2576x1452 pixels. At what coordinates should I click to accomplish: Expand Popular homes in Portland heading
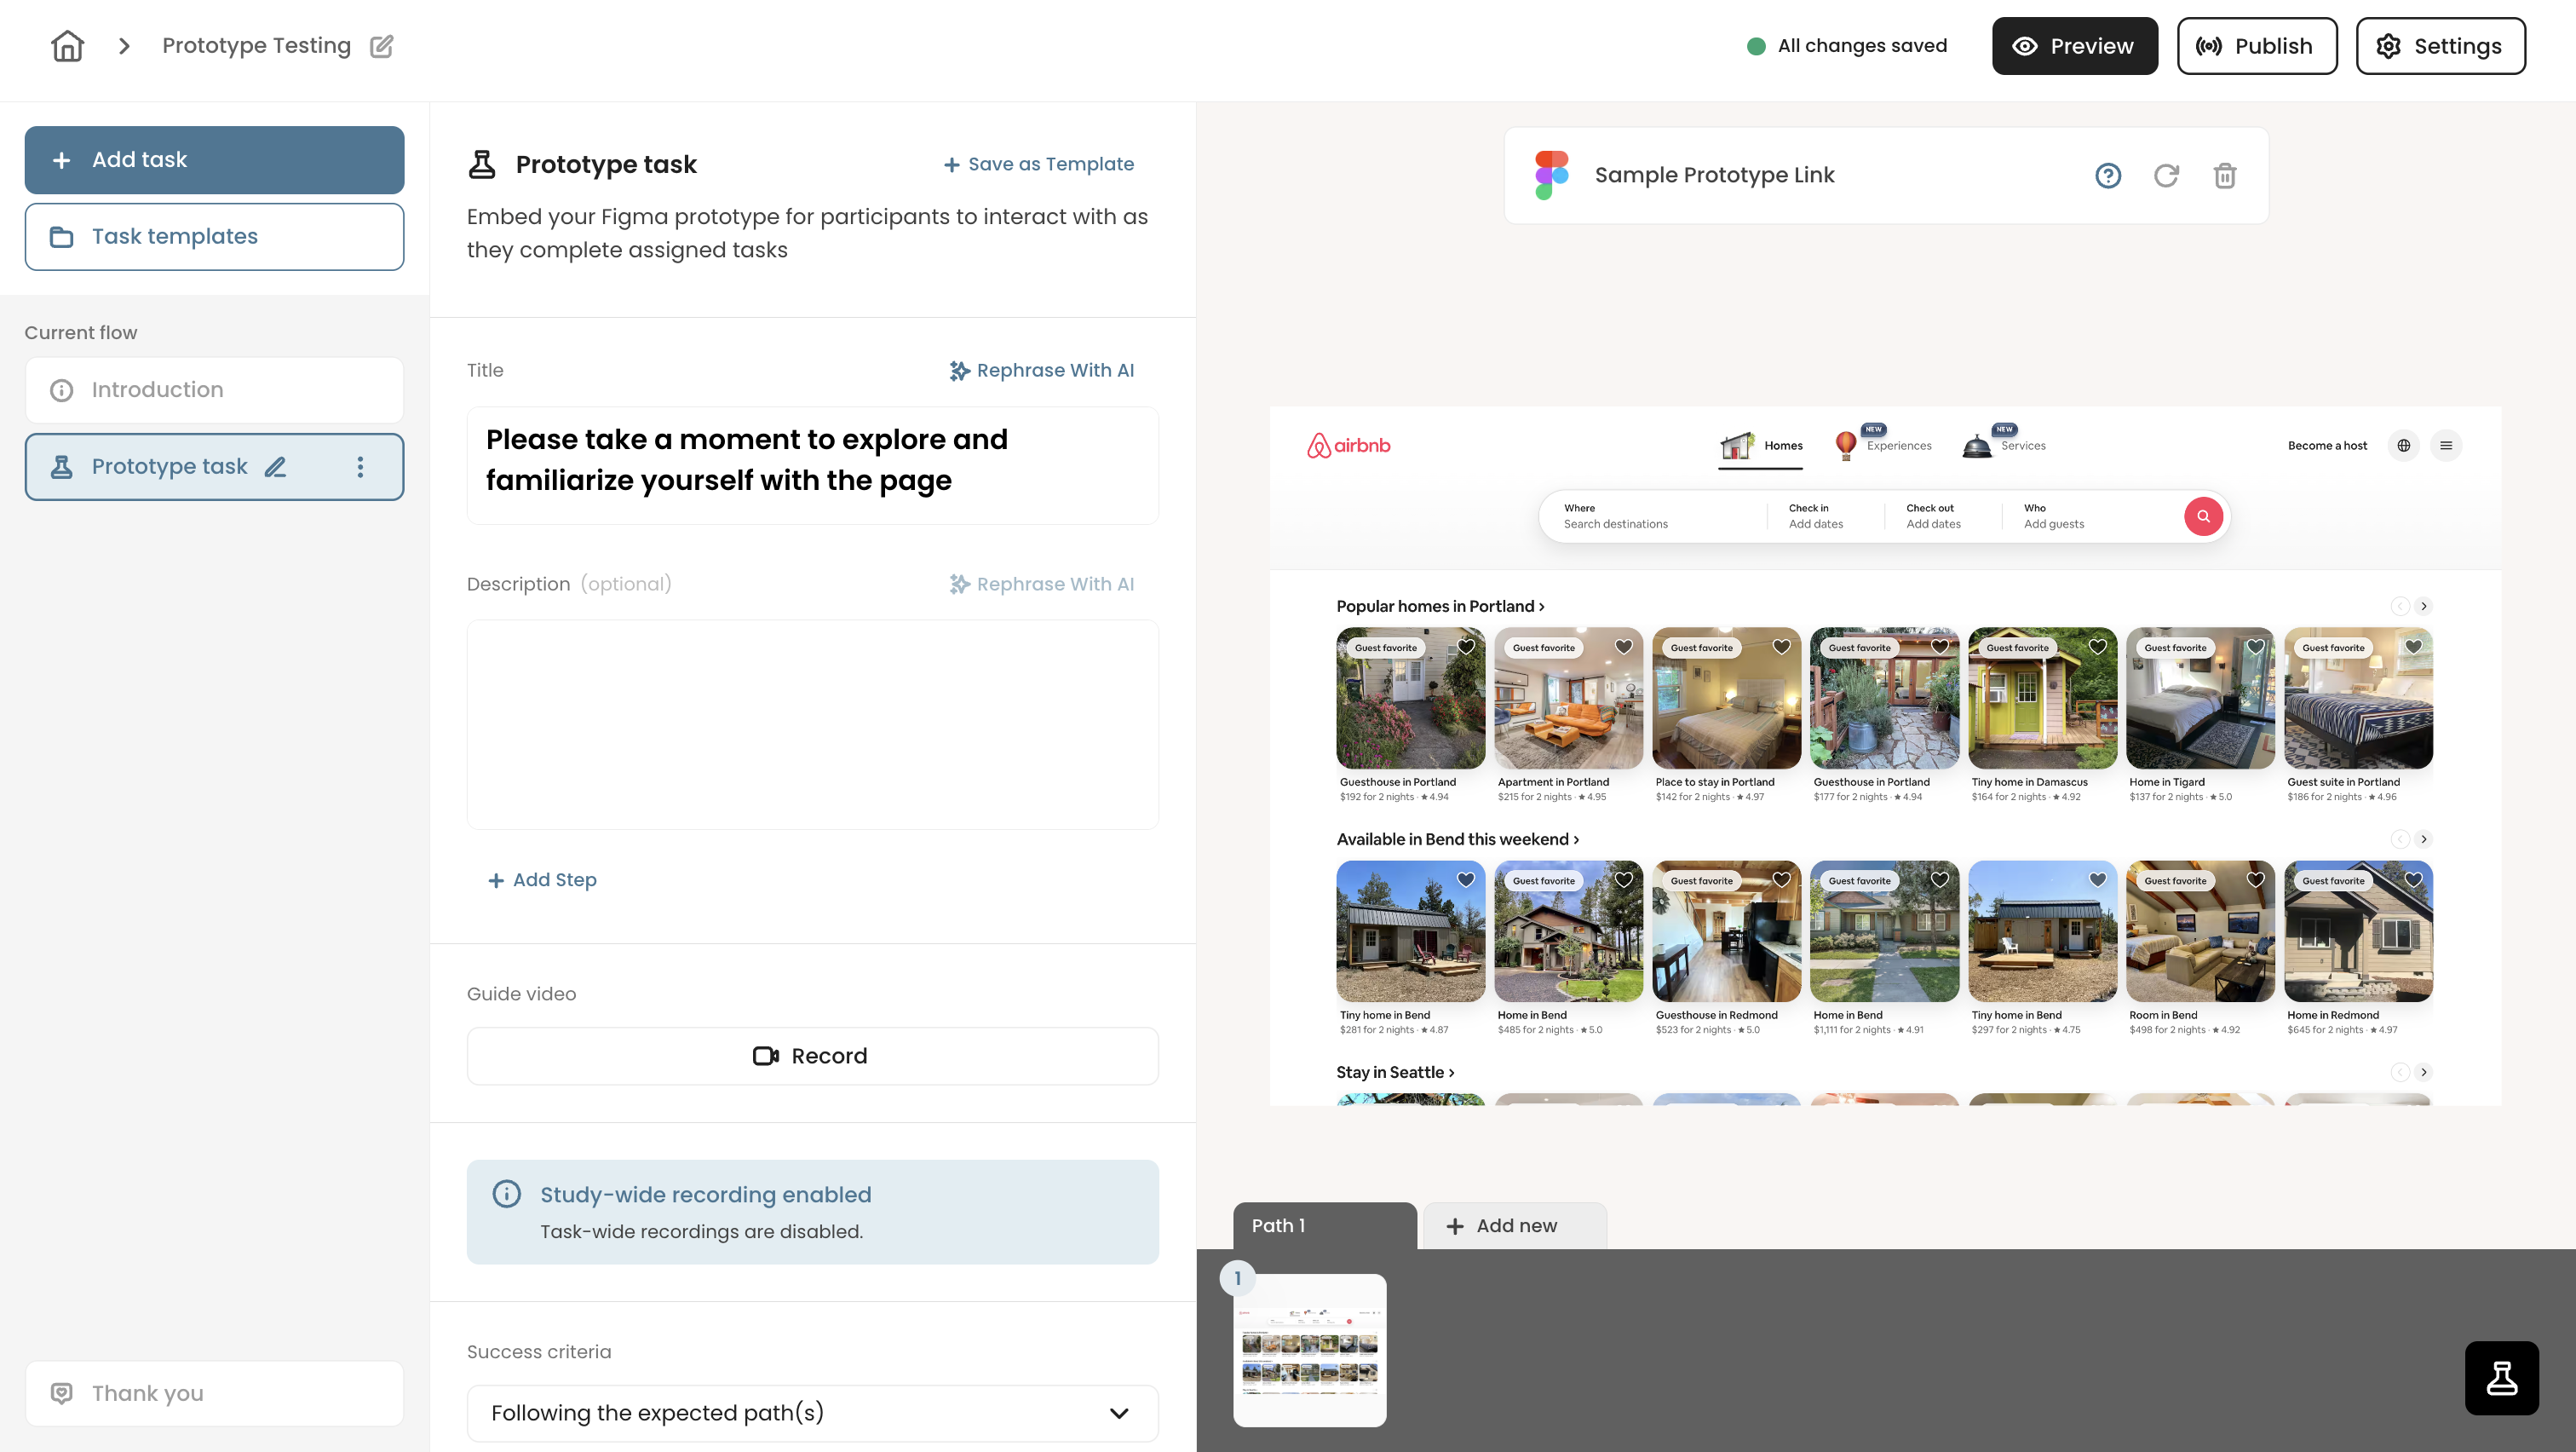(1440, 606)
